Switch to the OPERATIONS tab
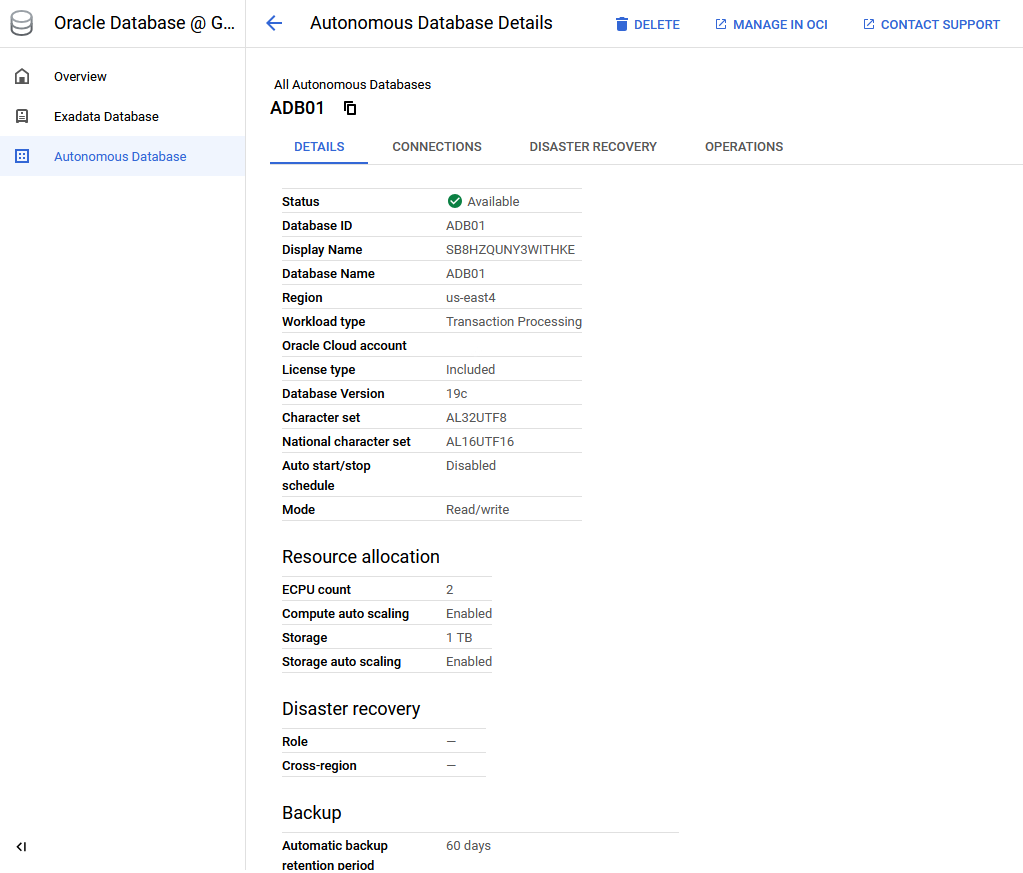This screenshot has width=1023, height=873. click(x=744, y=147)
